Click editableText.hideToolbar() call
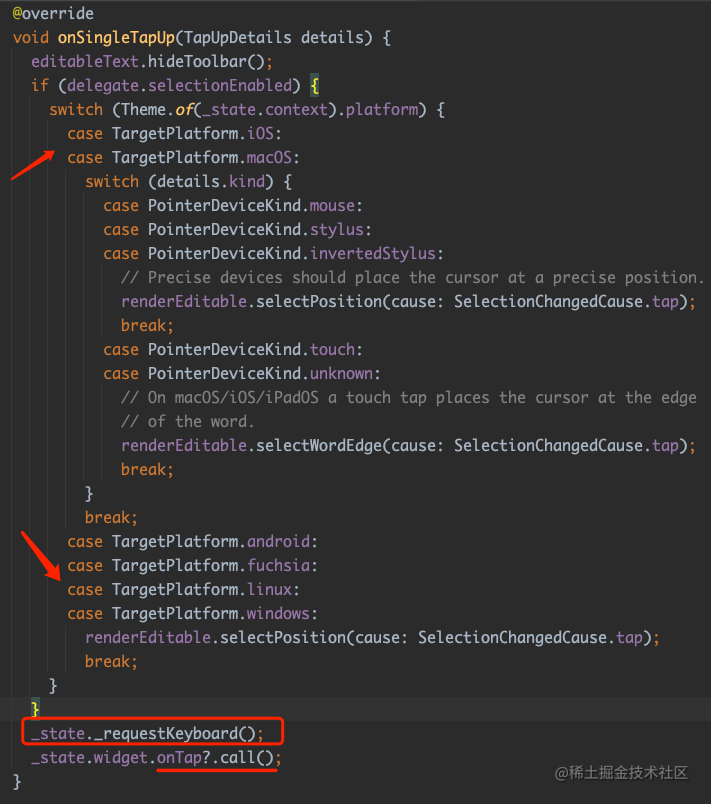This screenshot has height=804, width=711. click(x=152, y=62)
